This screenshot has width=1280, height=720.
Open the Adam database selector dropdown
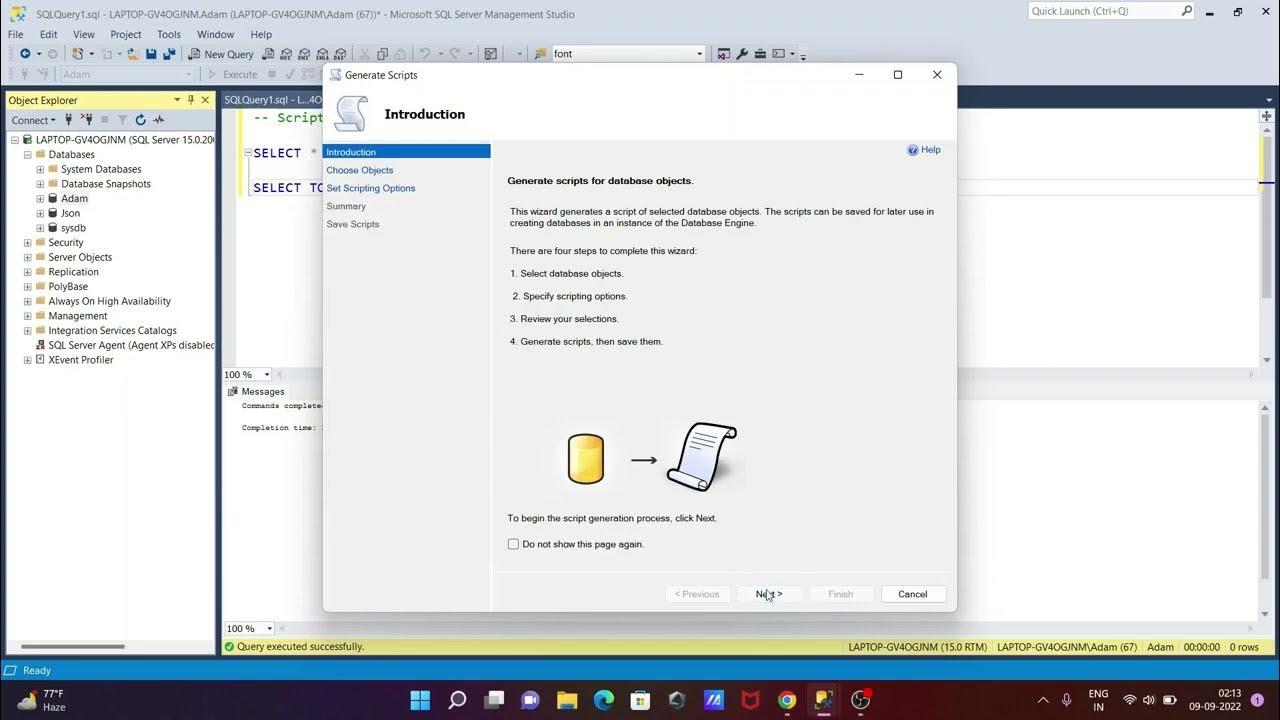(187, 74)
